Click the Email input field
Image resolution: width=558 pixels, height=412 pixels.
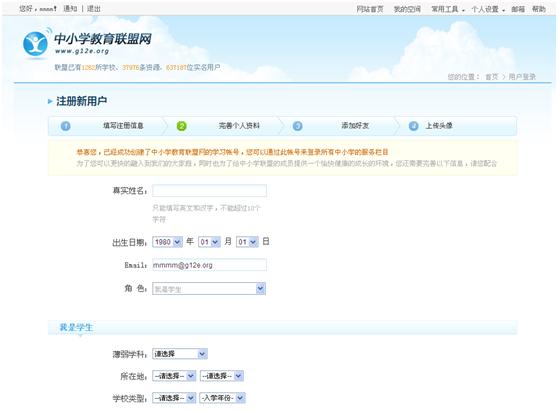[x=209, y=265]
